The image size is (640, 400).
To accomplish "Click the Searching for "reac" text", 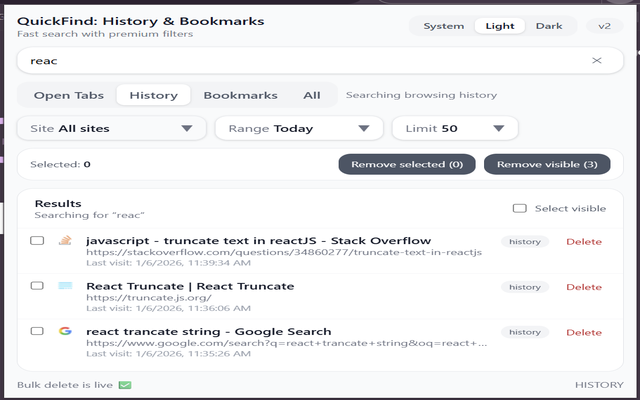I will (x=89, y=215).
